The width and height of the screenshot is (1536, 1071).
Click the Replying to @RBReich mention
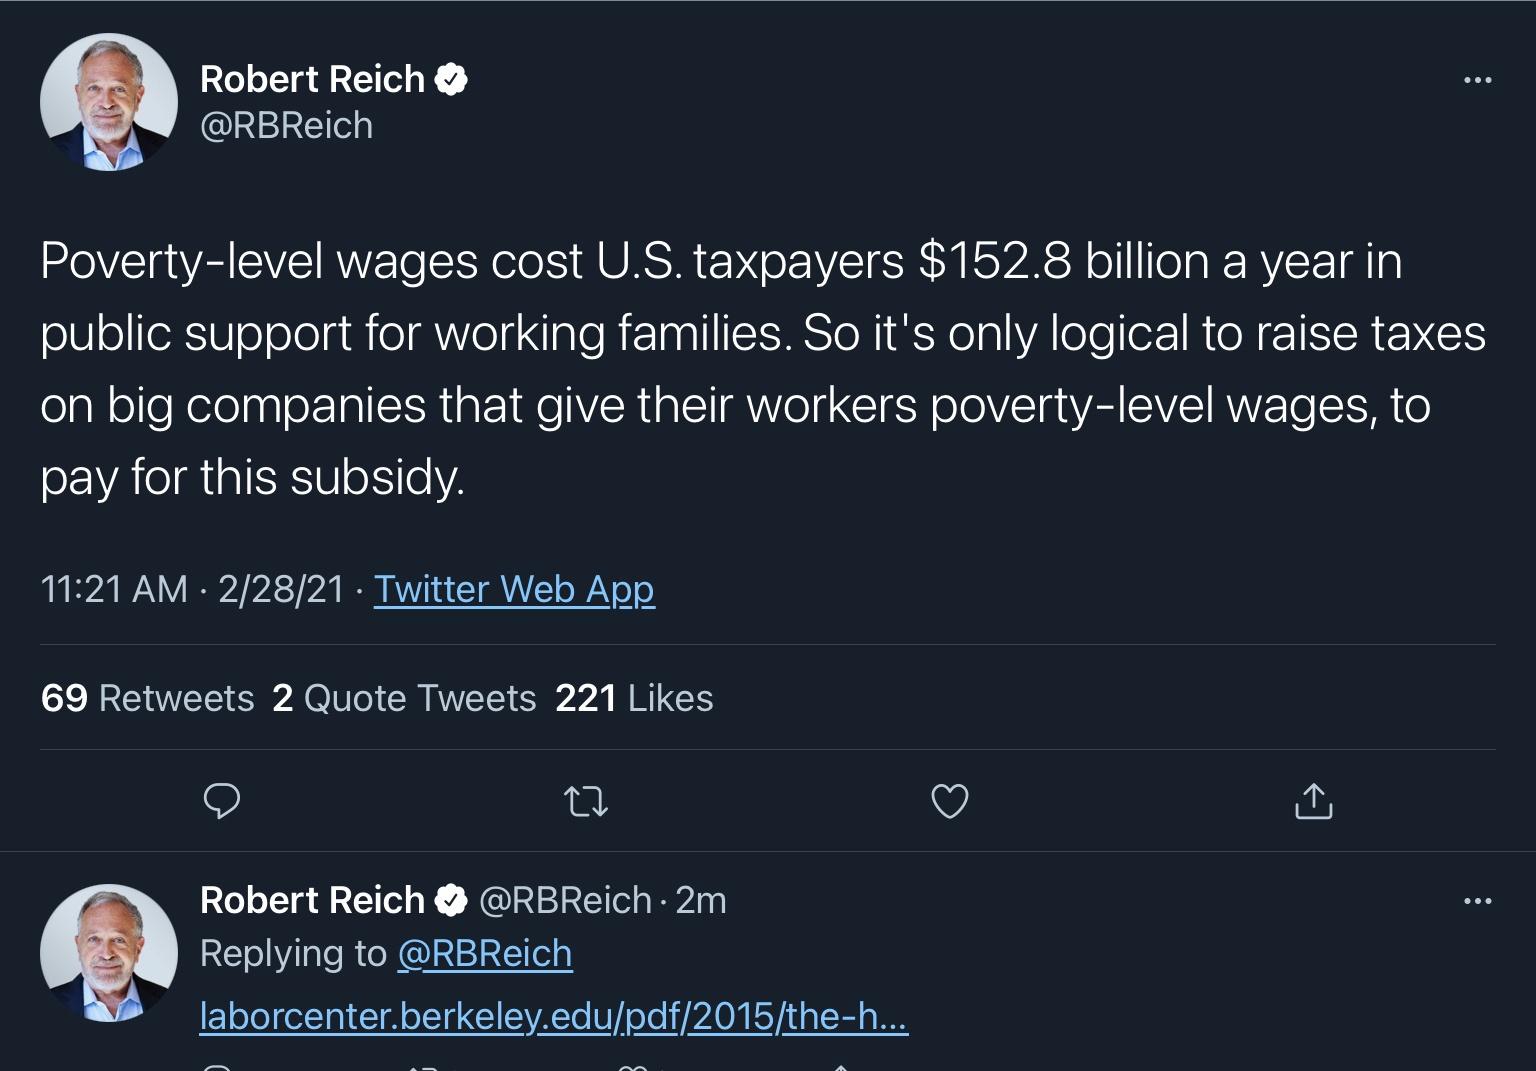pos(485,953)
